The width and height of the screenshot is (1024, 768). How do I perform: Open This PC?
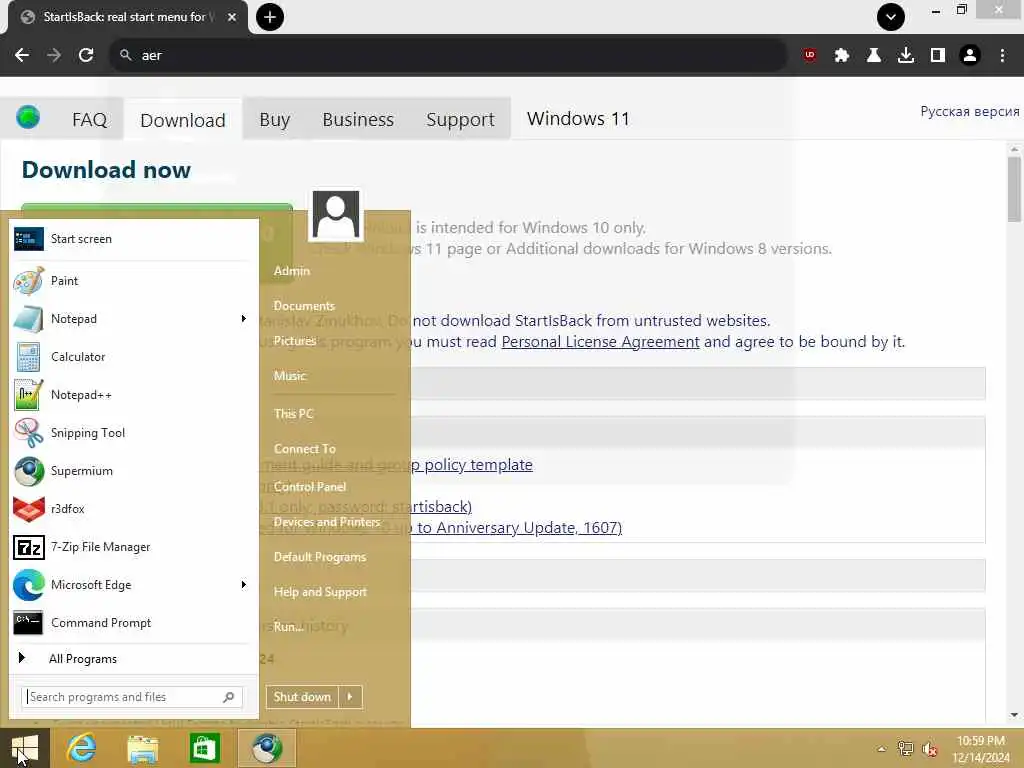tap(294, 413)
